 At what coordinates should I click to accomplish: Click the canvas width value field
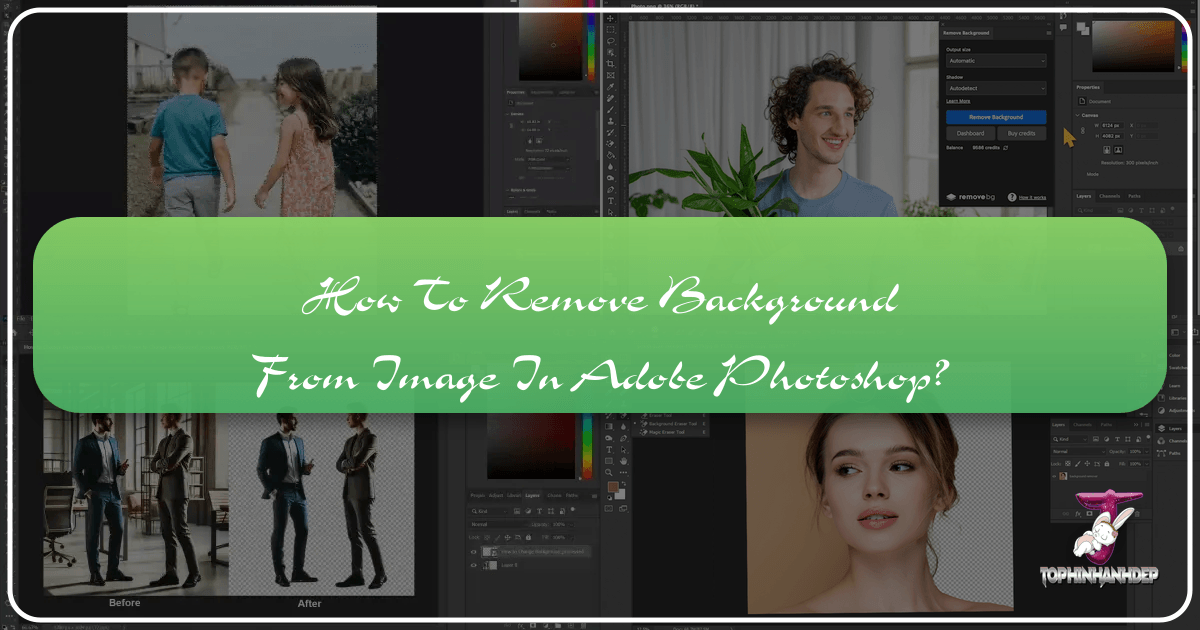pyautogui.click(x=1112, y=125)
